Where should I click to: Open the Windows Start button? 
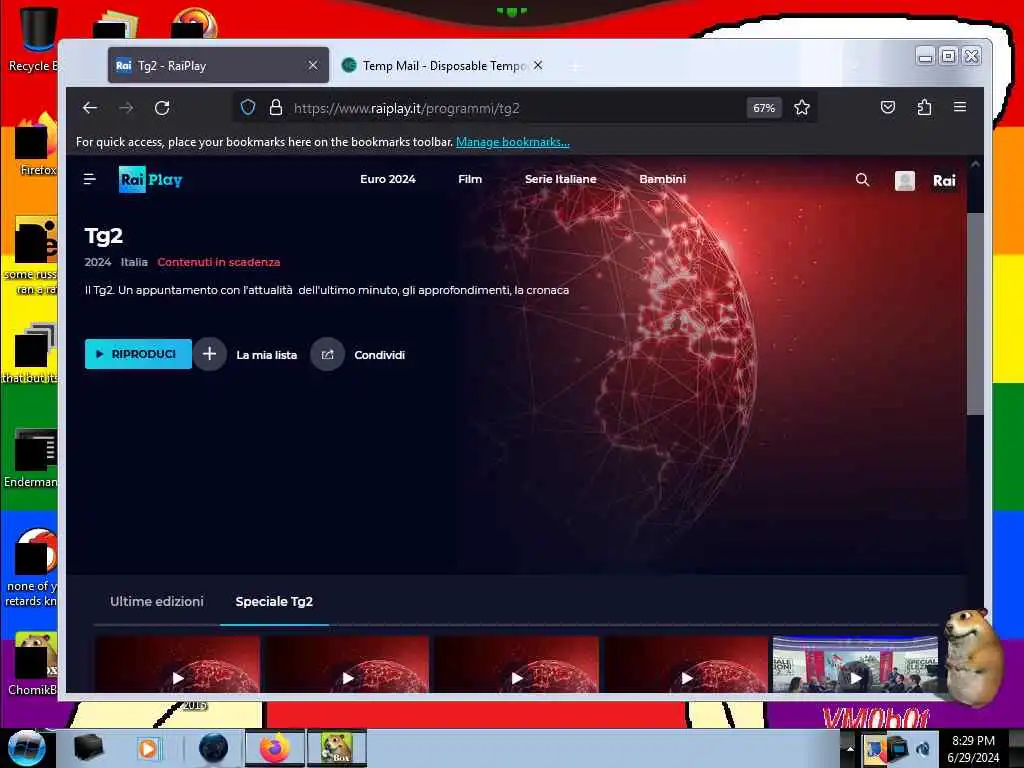pyautogui.click(x=25, y=748)
